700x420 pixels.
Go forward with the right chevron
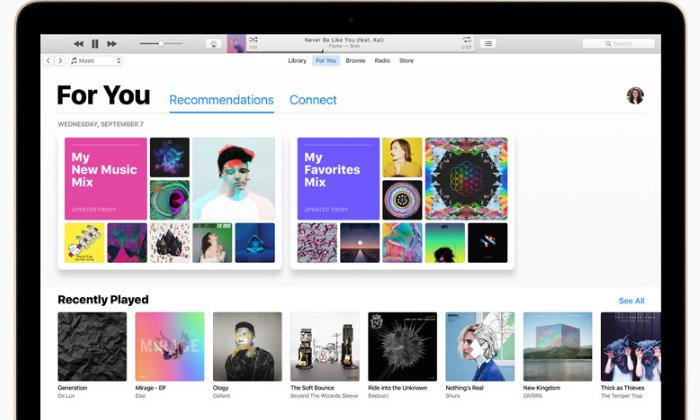60,61
